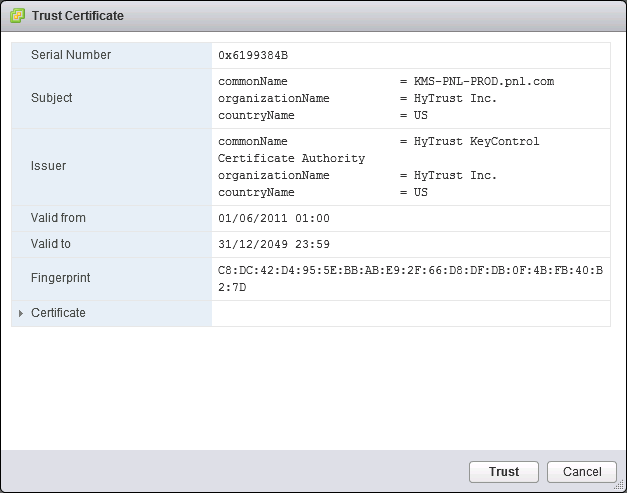Click the vSphere icon in title bar

17,16
